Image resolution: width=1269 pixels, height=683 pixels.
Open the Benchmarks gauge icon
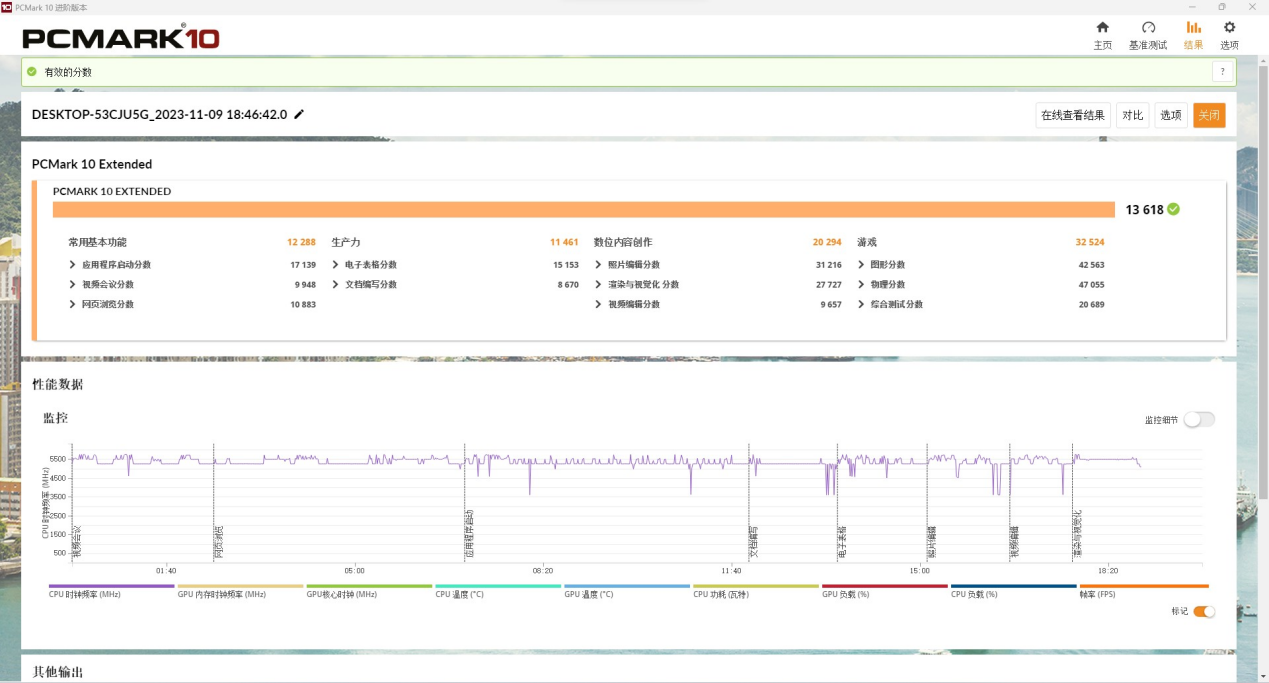1148,28
